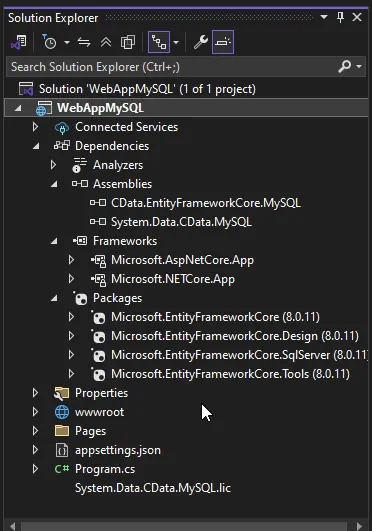Open Properties wrench icon in toolbar
372x531 pixels.
click(201, 42)
